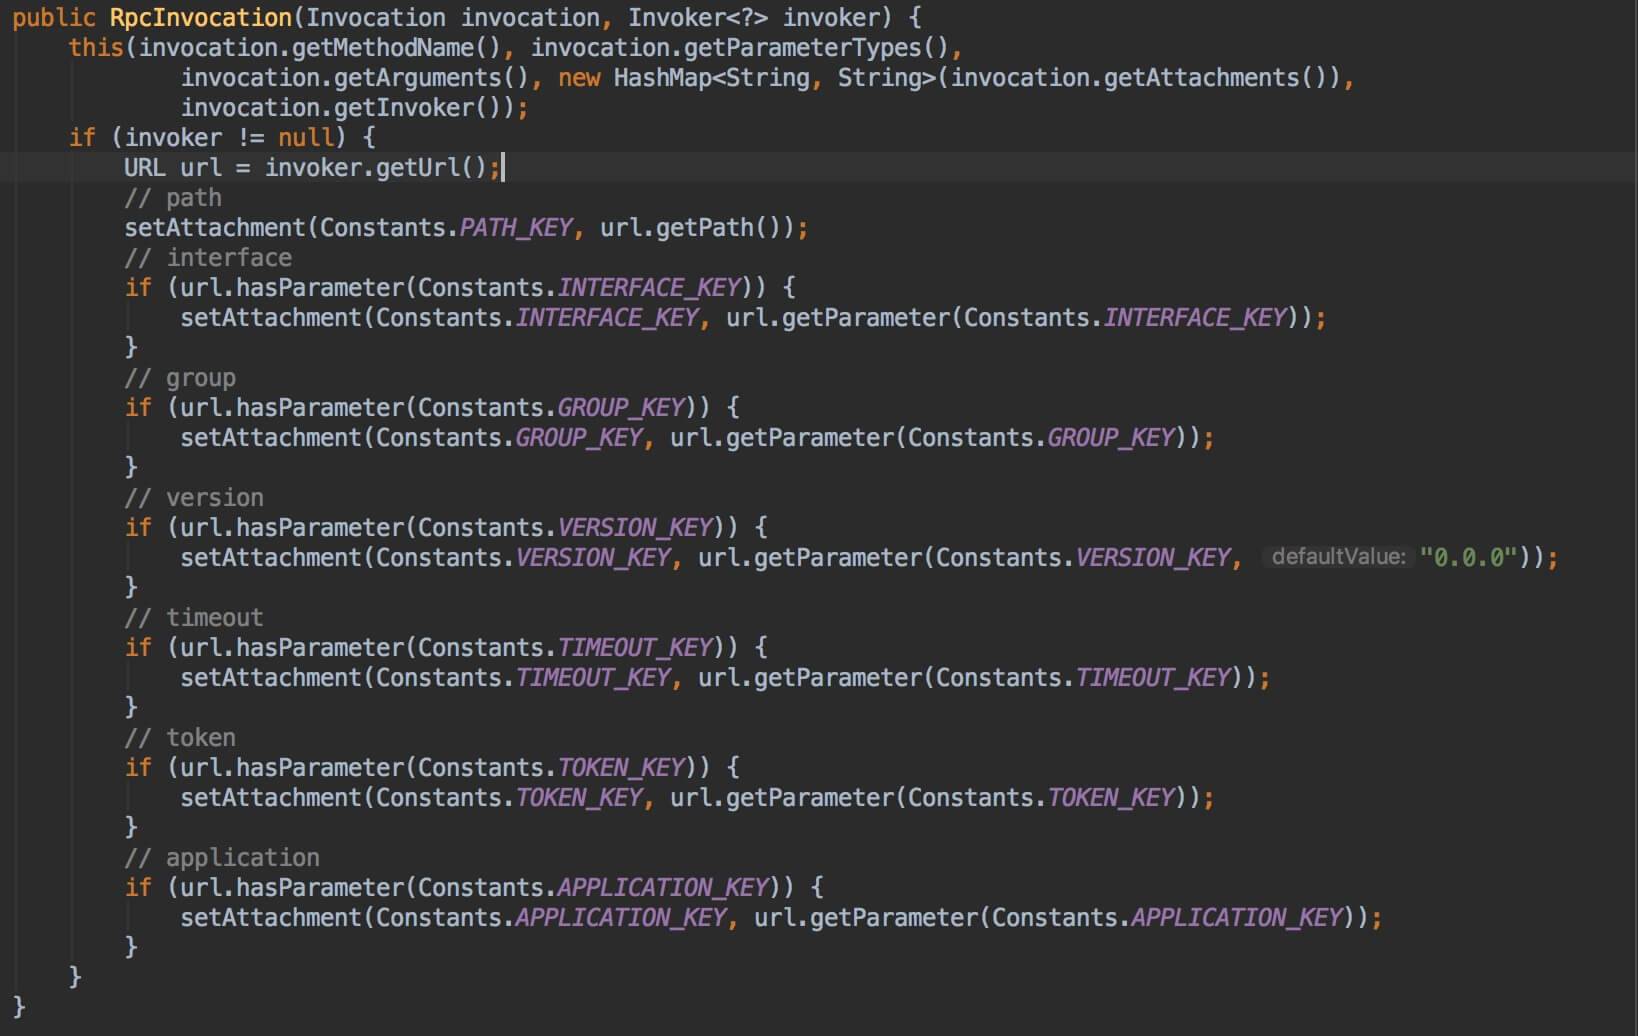Click APPLICATION_KEY inside the hasParameter condition
1638x1036 pixels.
click(662, 888)
